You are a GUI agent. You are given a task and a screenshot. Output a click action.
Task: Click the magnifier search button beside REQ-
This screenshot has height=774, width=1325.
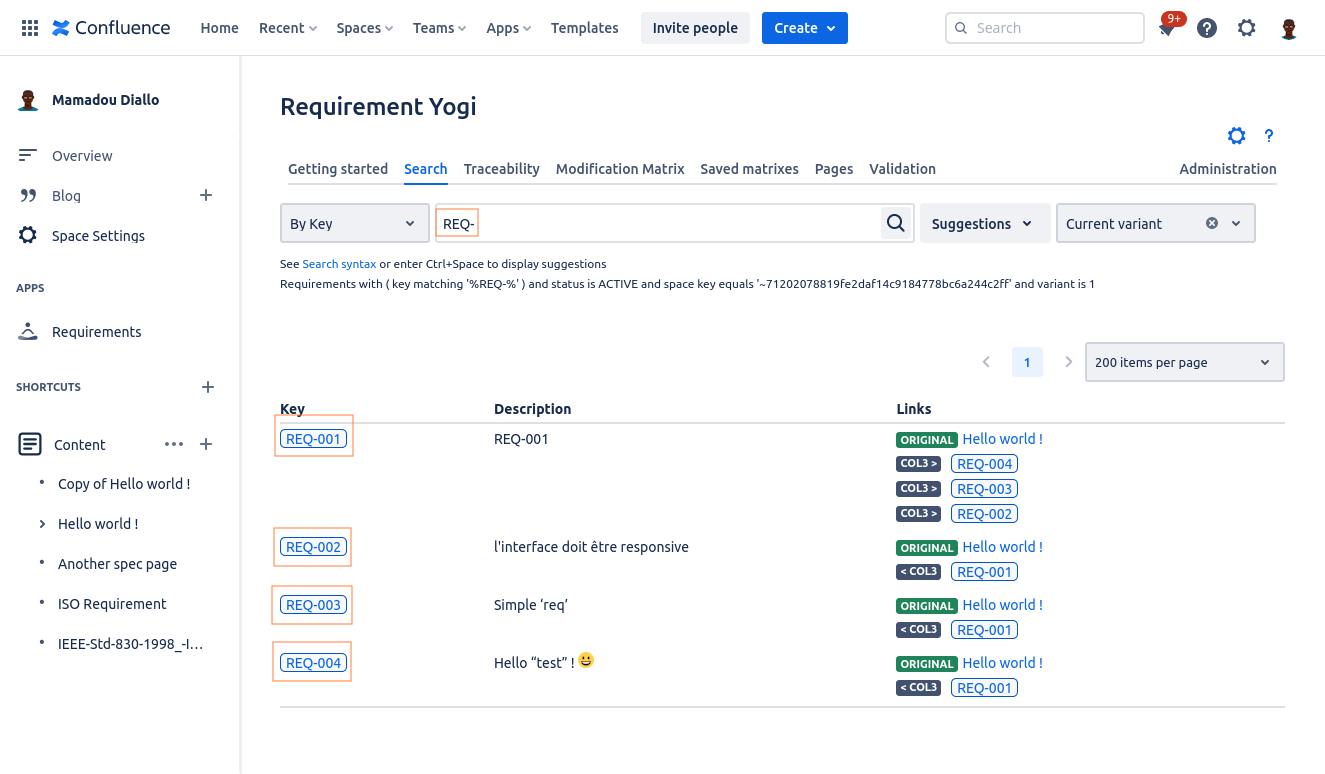point(896,223)
